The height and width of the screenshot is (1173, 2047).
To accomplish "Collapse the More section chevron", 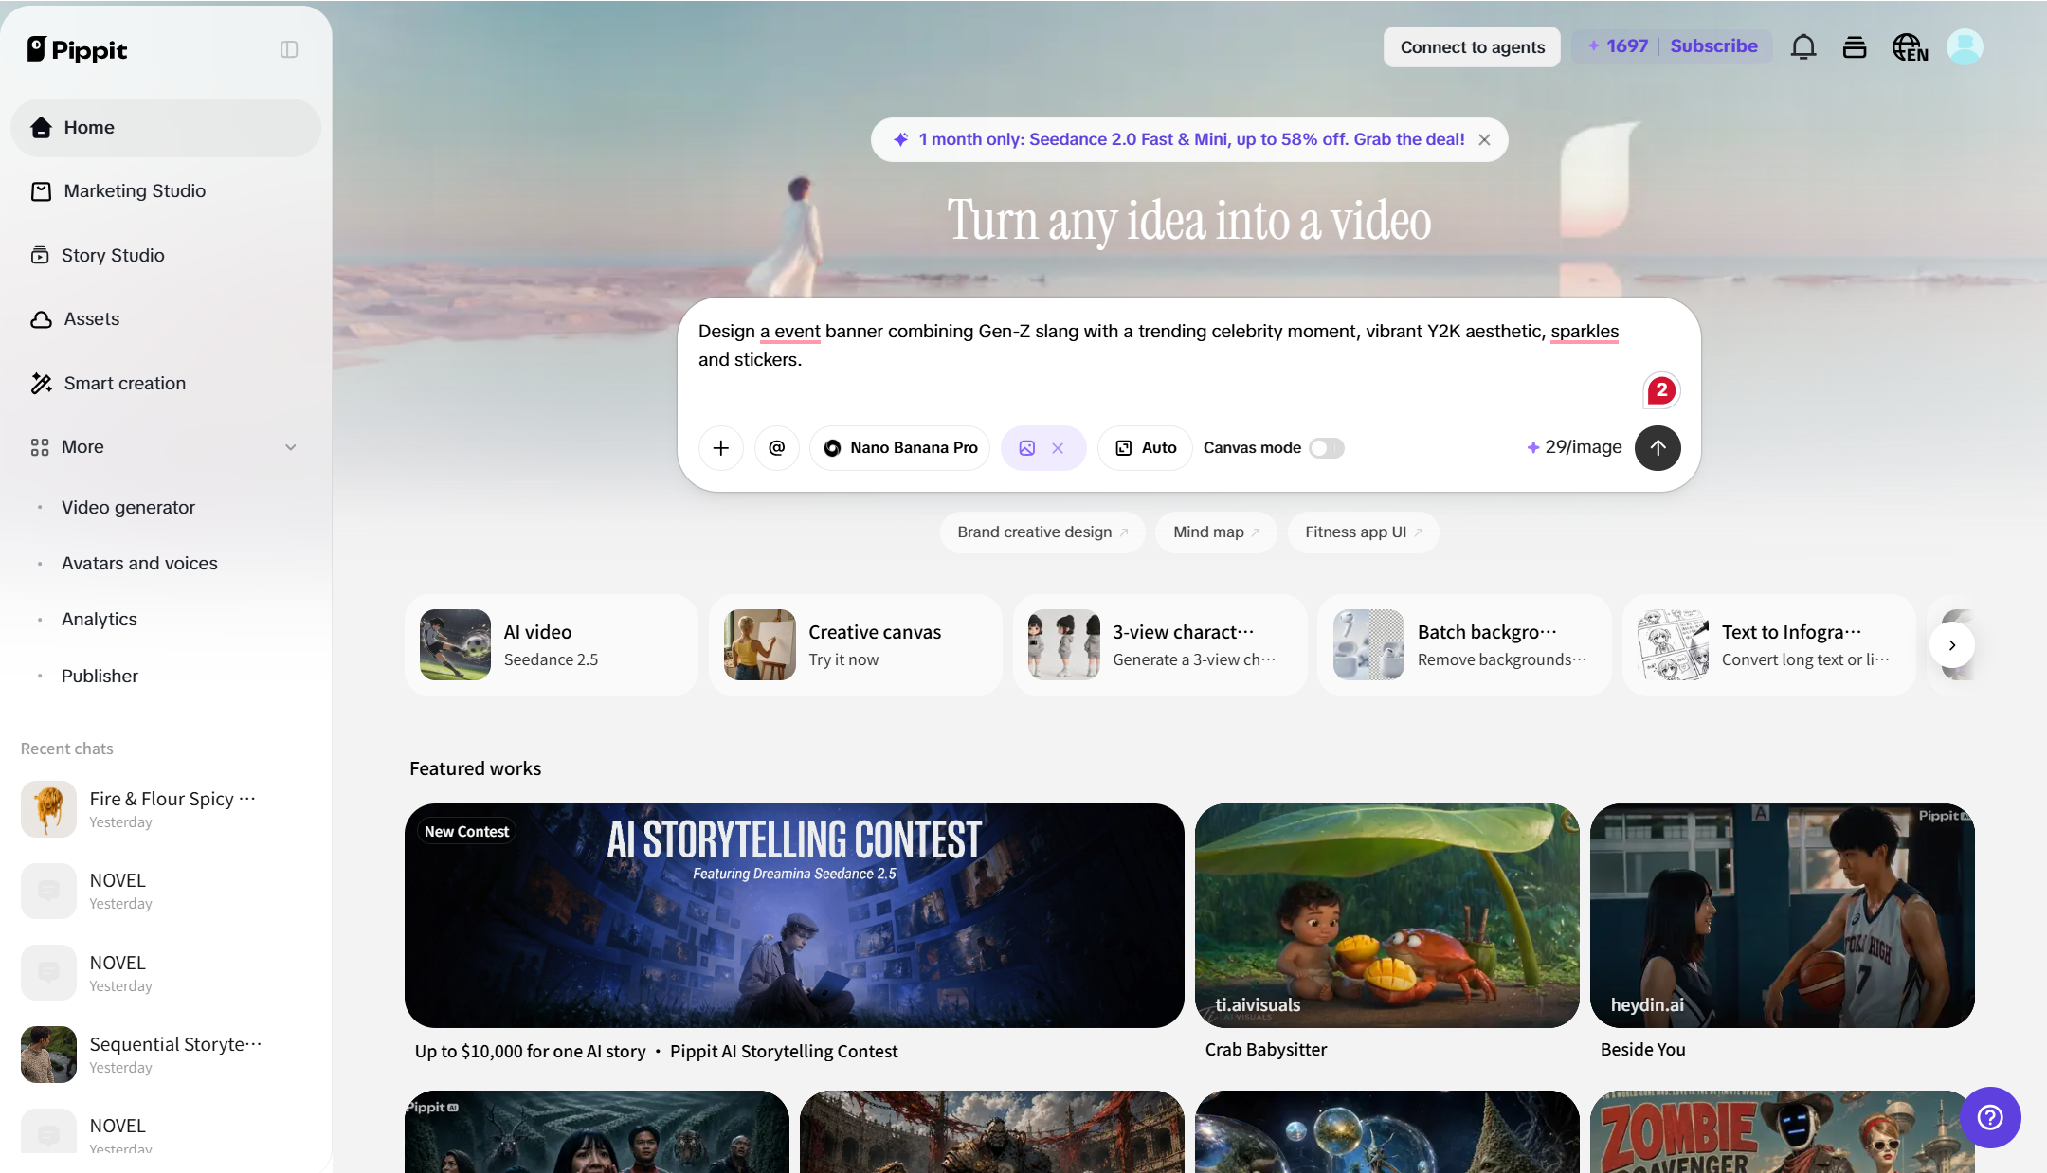I will 291,447.
